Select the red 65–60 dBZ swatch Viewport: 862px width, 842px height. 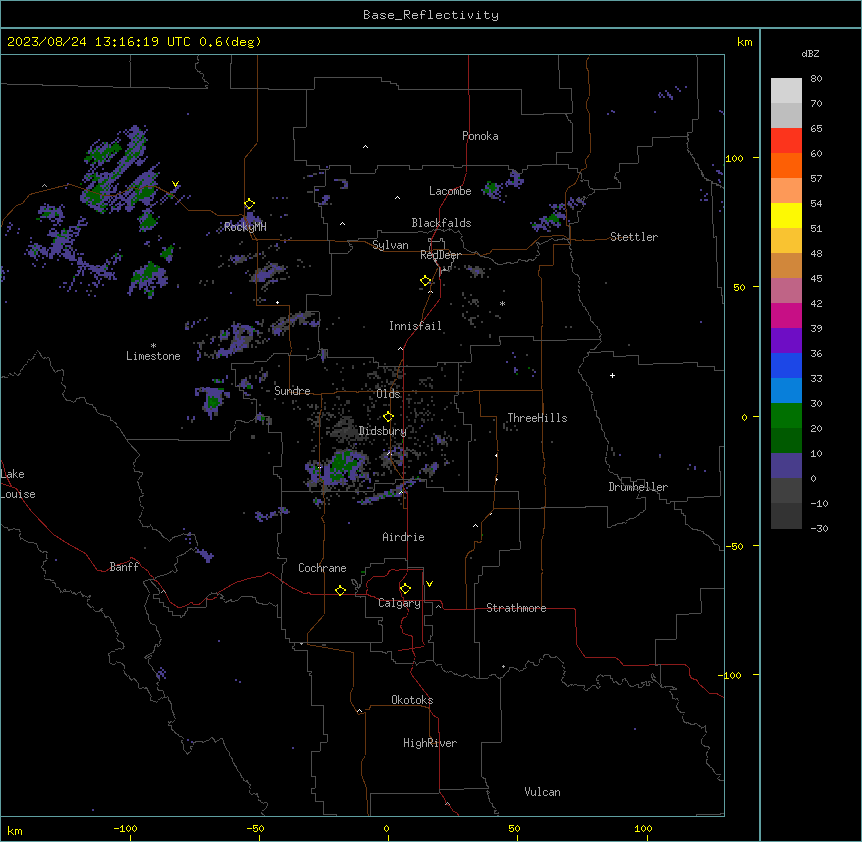pyautogui.click(x=786, y=140)
